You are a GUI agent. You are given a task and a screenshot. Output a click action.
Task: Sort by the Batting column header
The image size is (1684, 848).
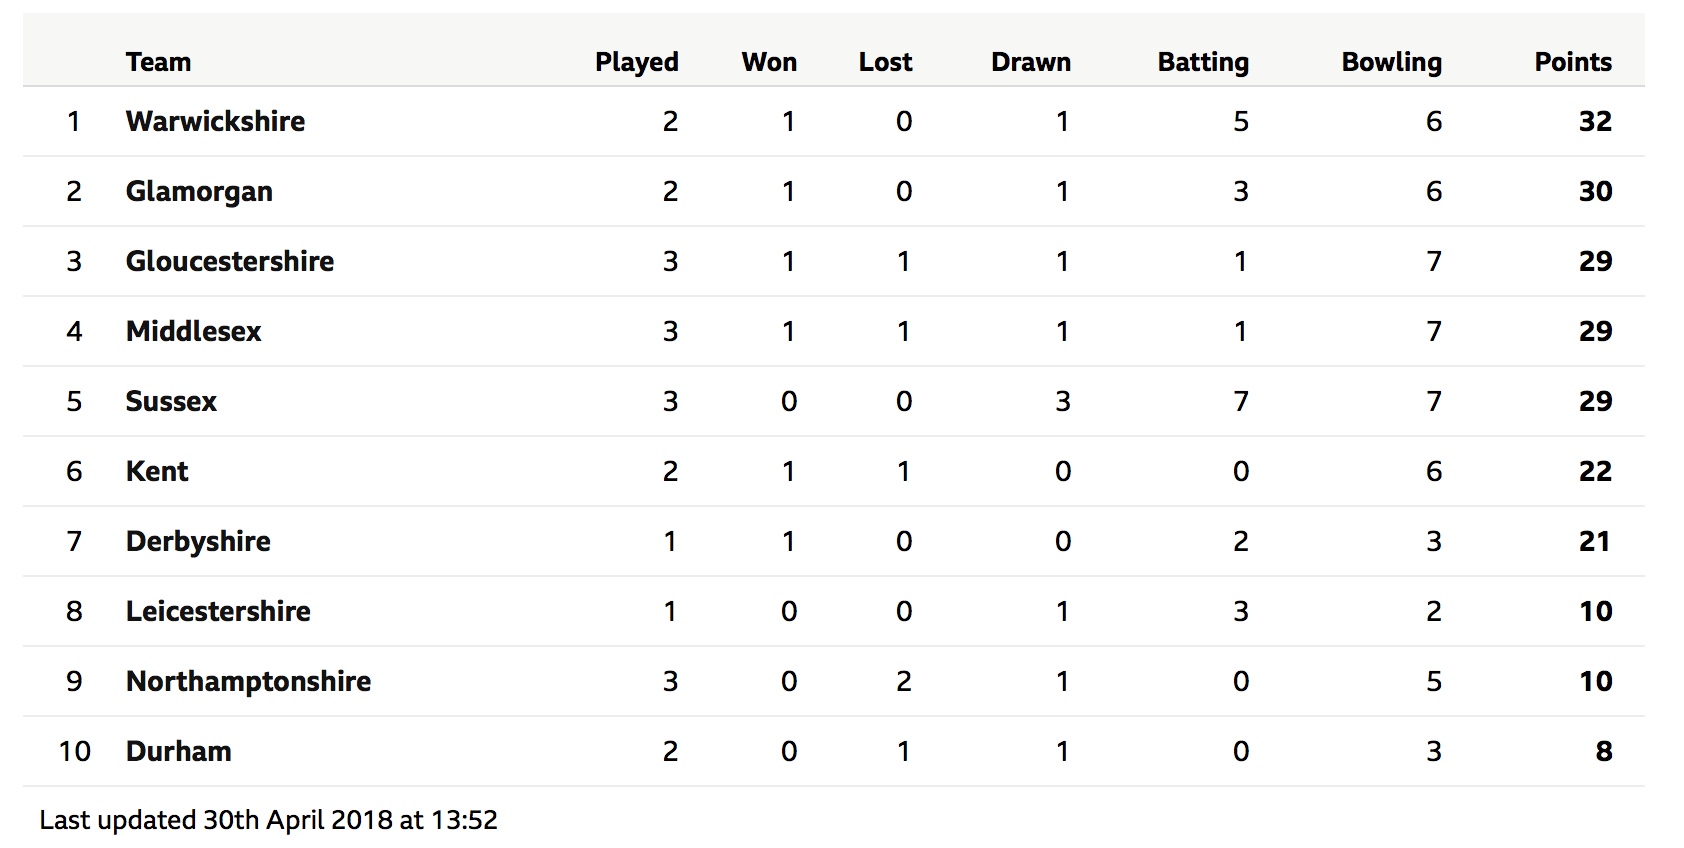coord(1203,62)
